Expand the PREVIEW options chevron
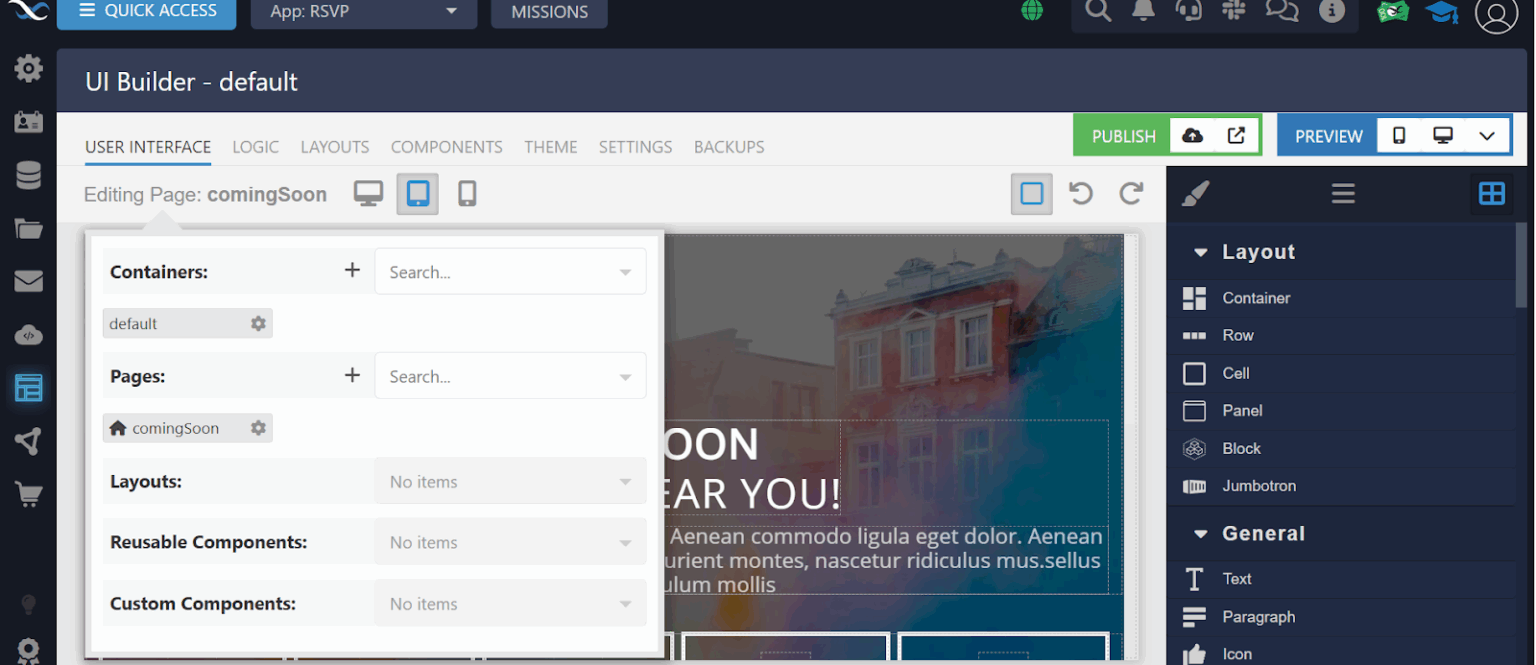 (x=1487, y=134)
